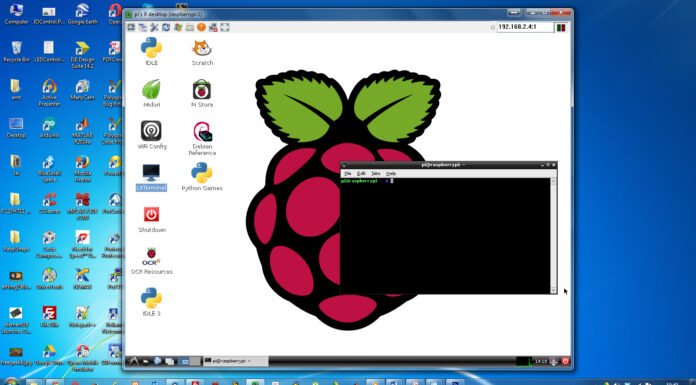
Task: Click the orange round icon in the VNC toolbar
Action: 201,28
